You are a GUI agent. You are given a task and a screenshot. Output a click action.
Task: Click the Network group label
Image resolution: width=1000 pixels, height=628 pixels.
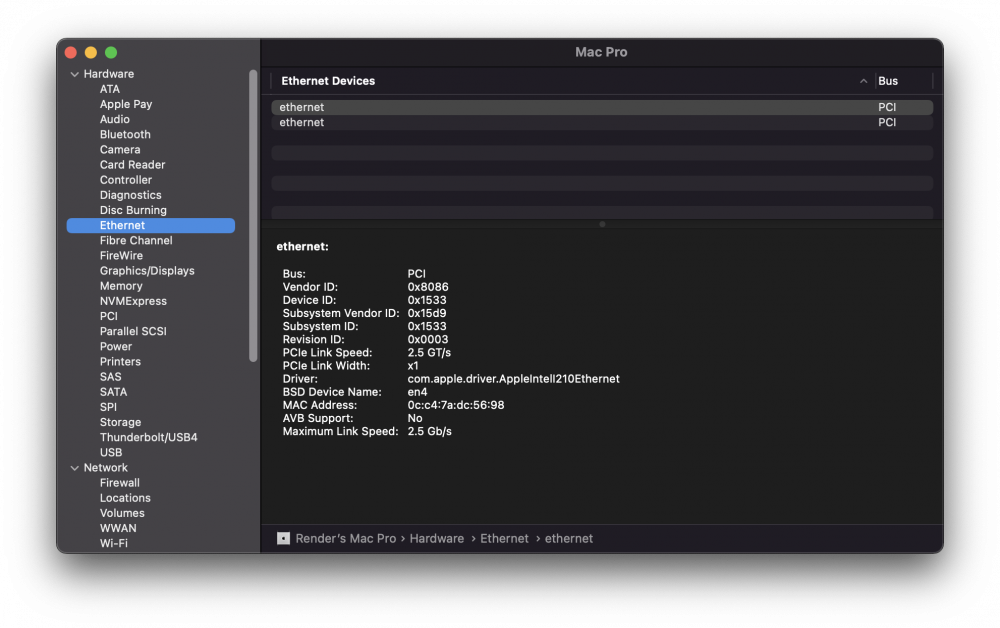click(x=105, y=468)
